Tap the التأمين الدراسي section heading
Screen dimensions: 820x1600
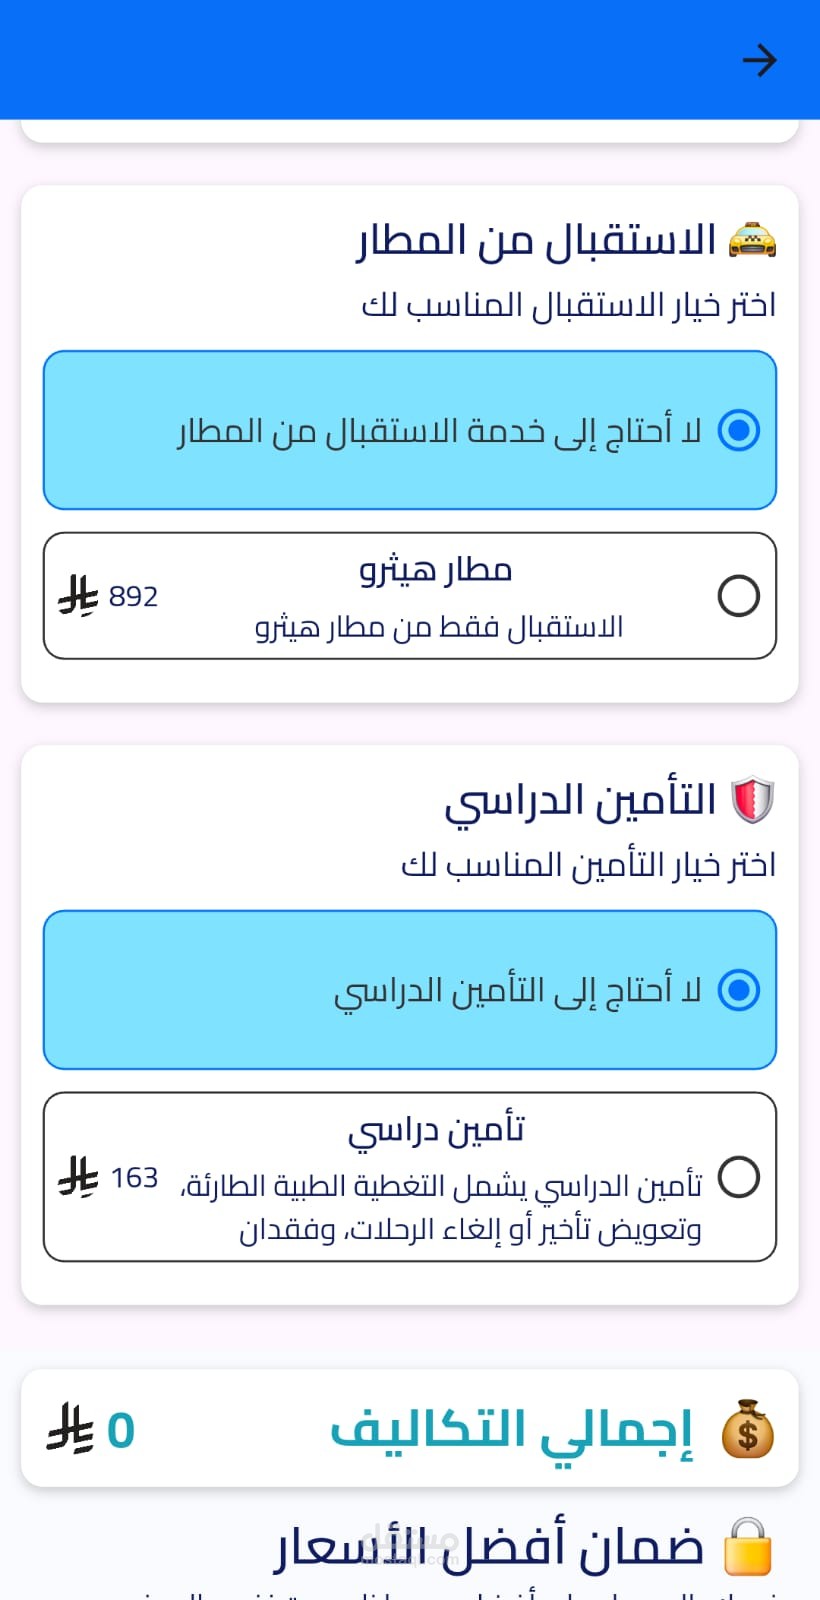[x=580, y=800]
